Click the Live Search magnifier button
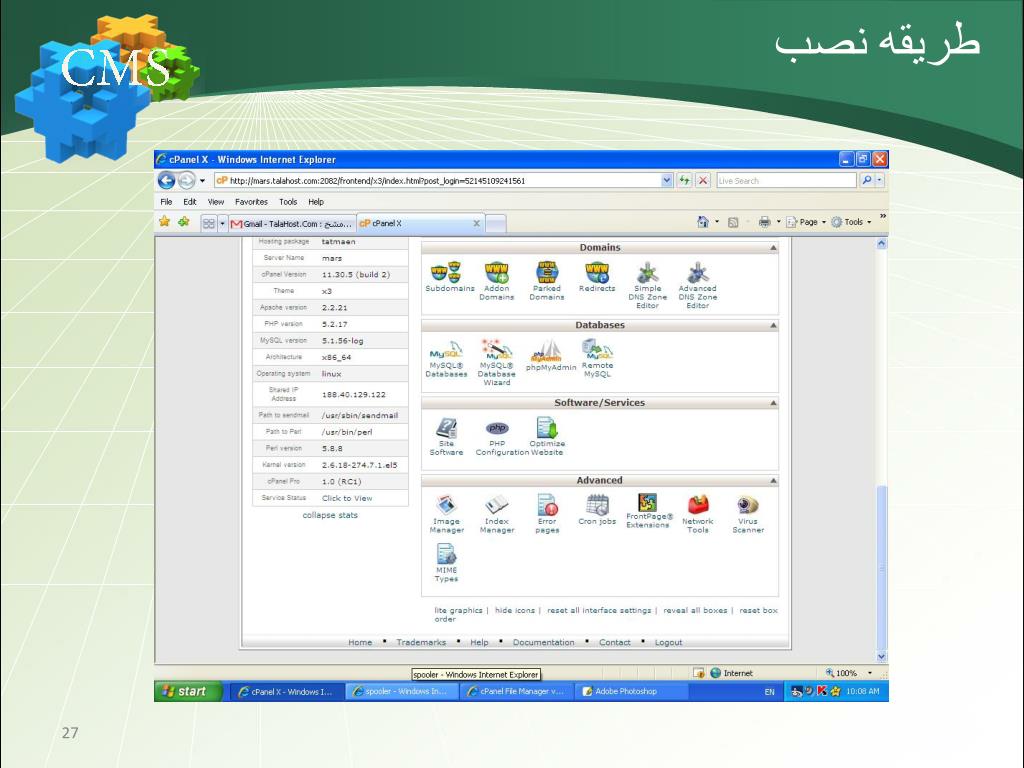1024x768 pixels. point(867,180)
